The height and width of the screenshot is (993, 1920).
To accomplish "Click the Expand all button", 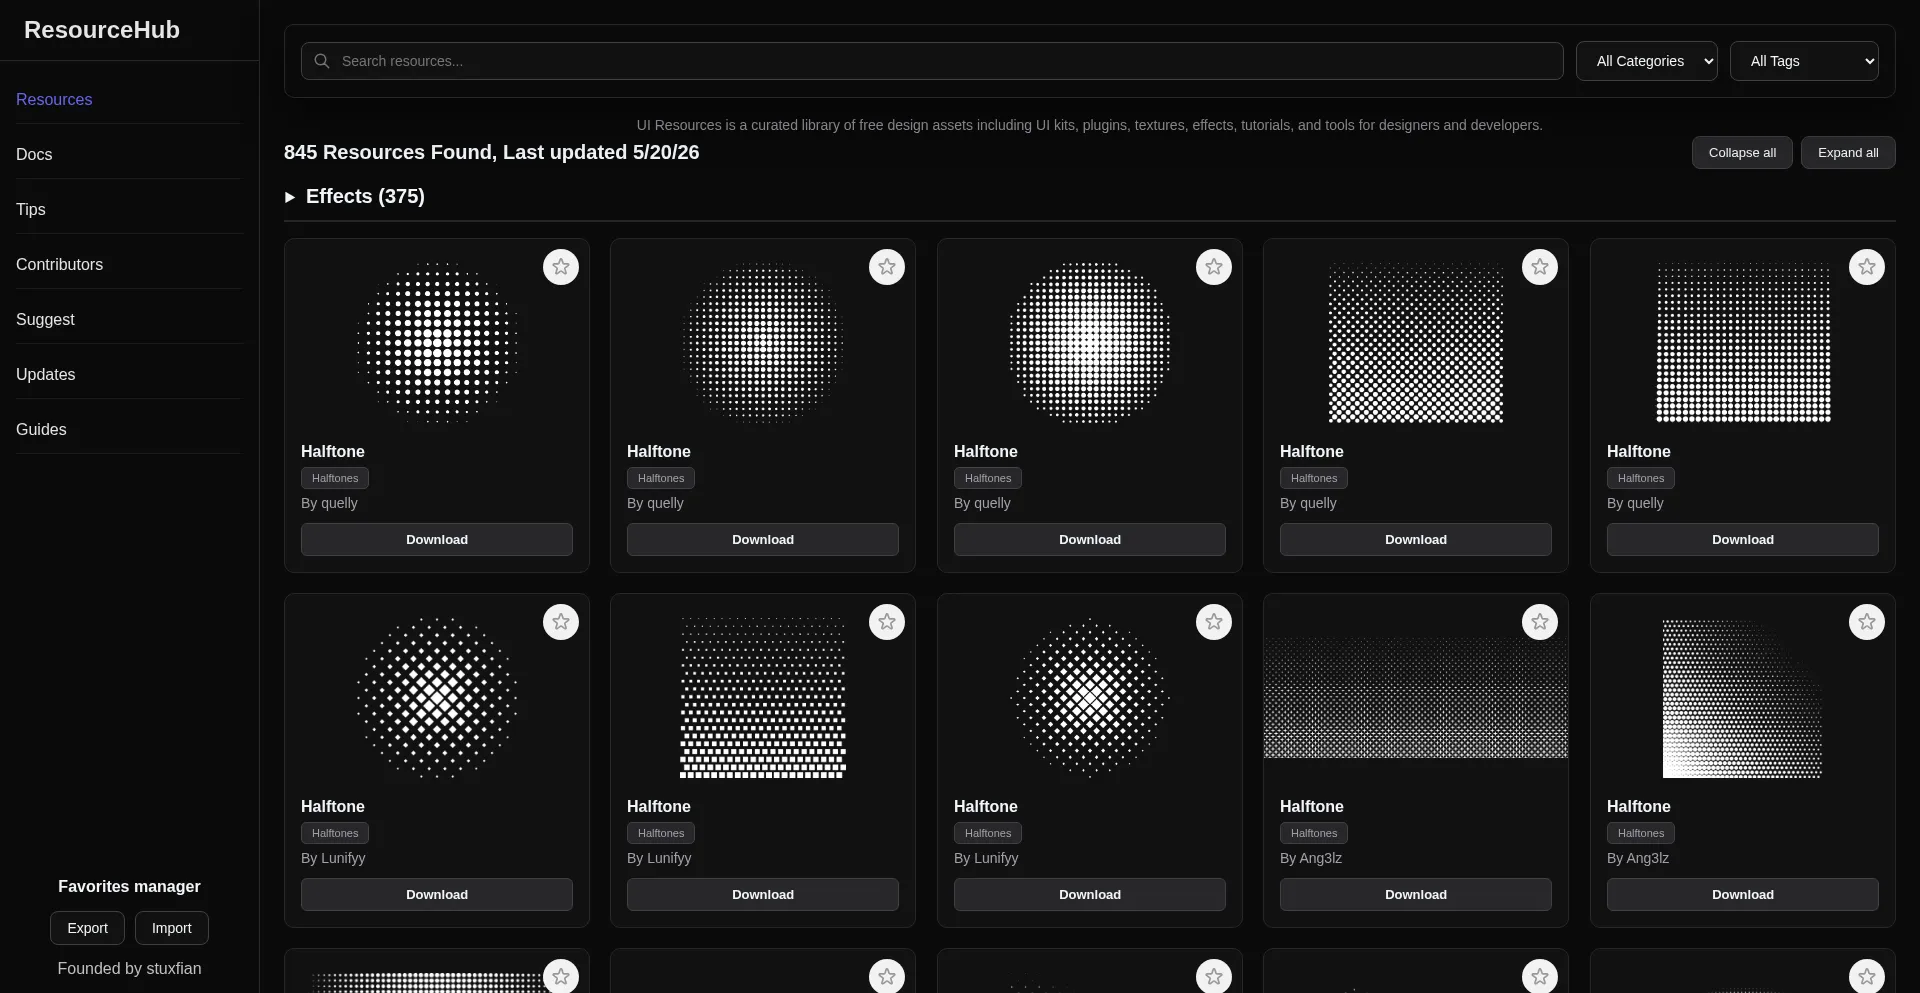I will click(1848, 153).
